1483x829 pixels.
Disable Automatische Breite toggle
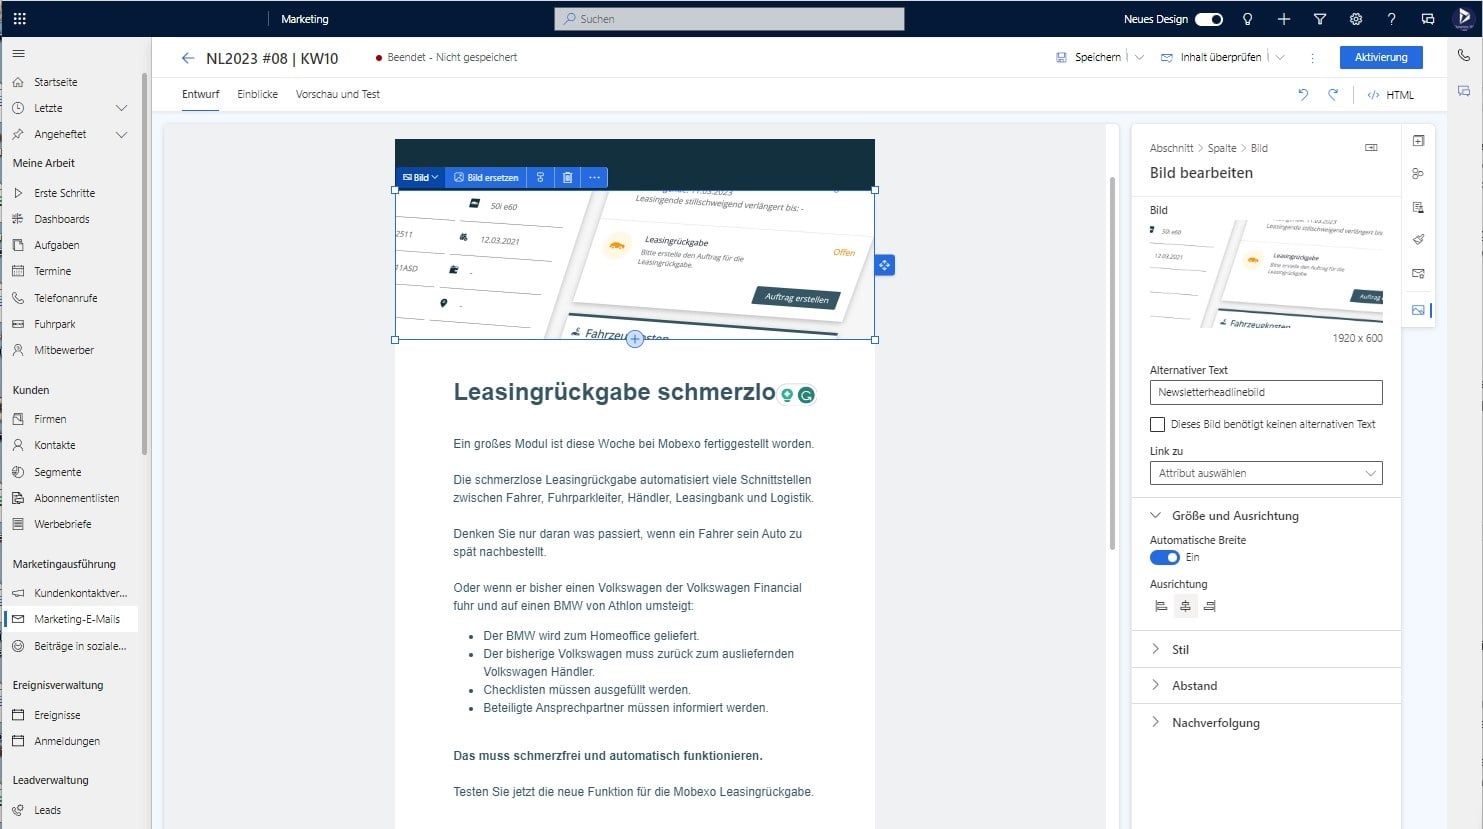(1164, 557)
